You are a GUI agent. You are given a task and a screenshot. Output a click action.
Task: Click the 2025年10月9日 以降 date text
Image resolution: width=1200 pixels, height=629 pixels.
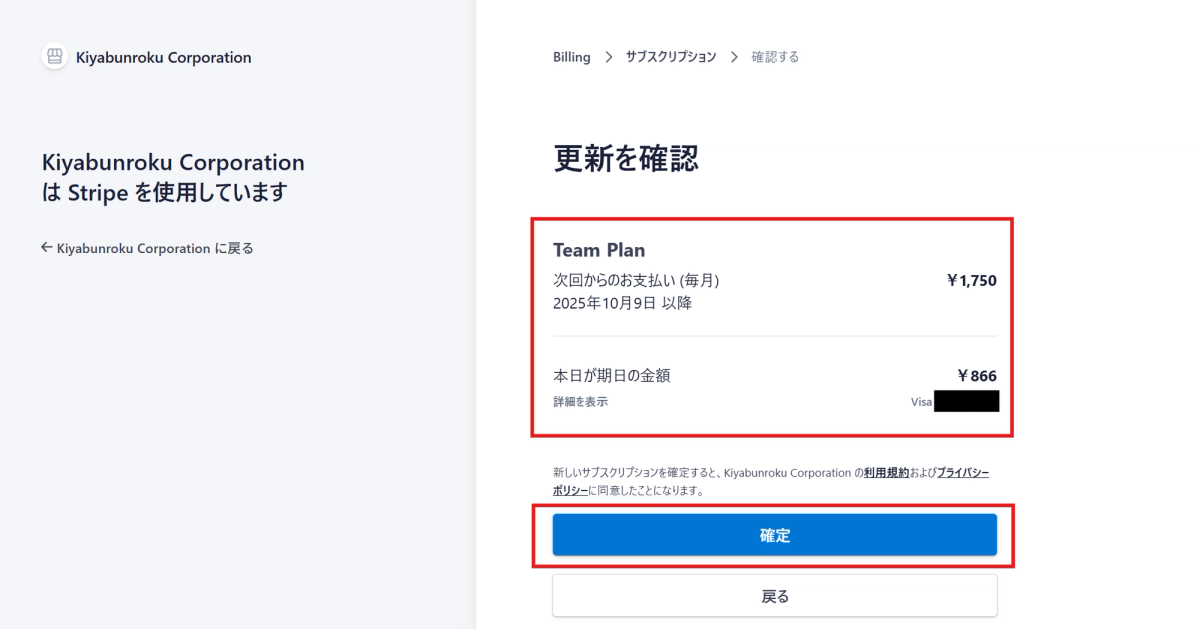pos(622,303)
